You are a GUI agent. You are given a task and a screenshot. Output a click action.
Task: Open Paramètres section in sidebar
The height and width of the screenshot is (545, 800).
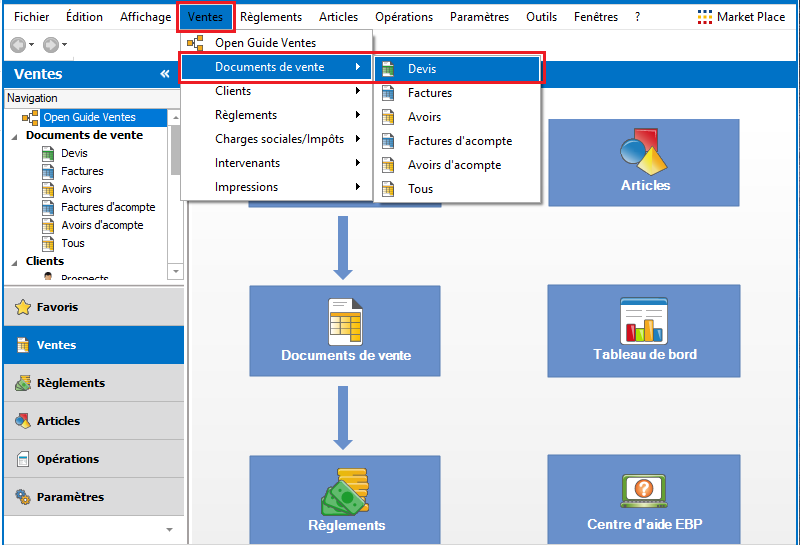tap(70, 497)
